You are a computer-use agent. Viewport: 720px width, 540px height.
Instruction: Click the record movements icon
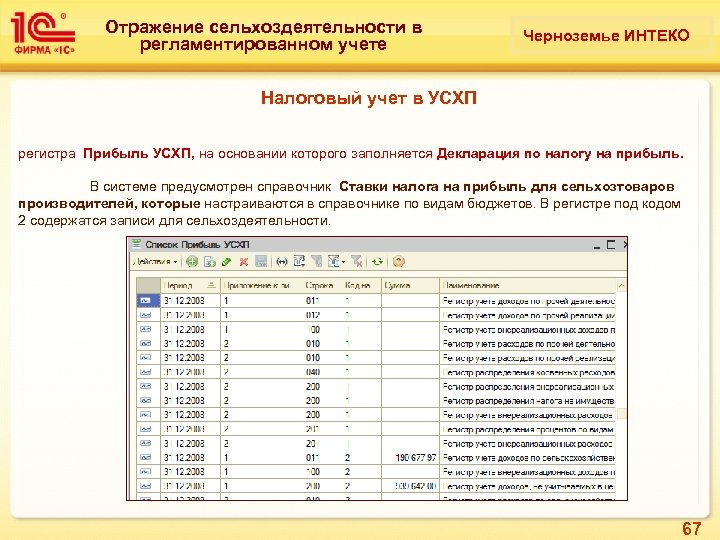coord(299,261)
